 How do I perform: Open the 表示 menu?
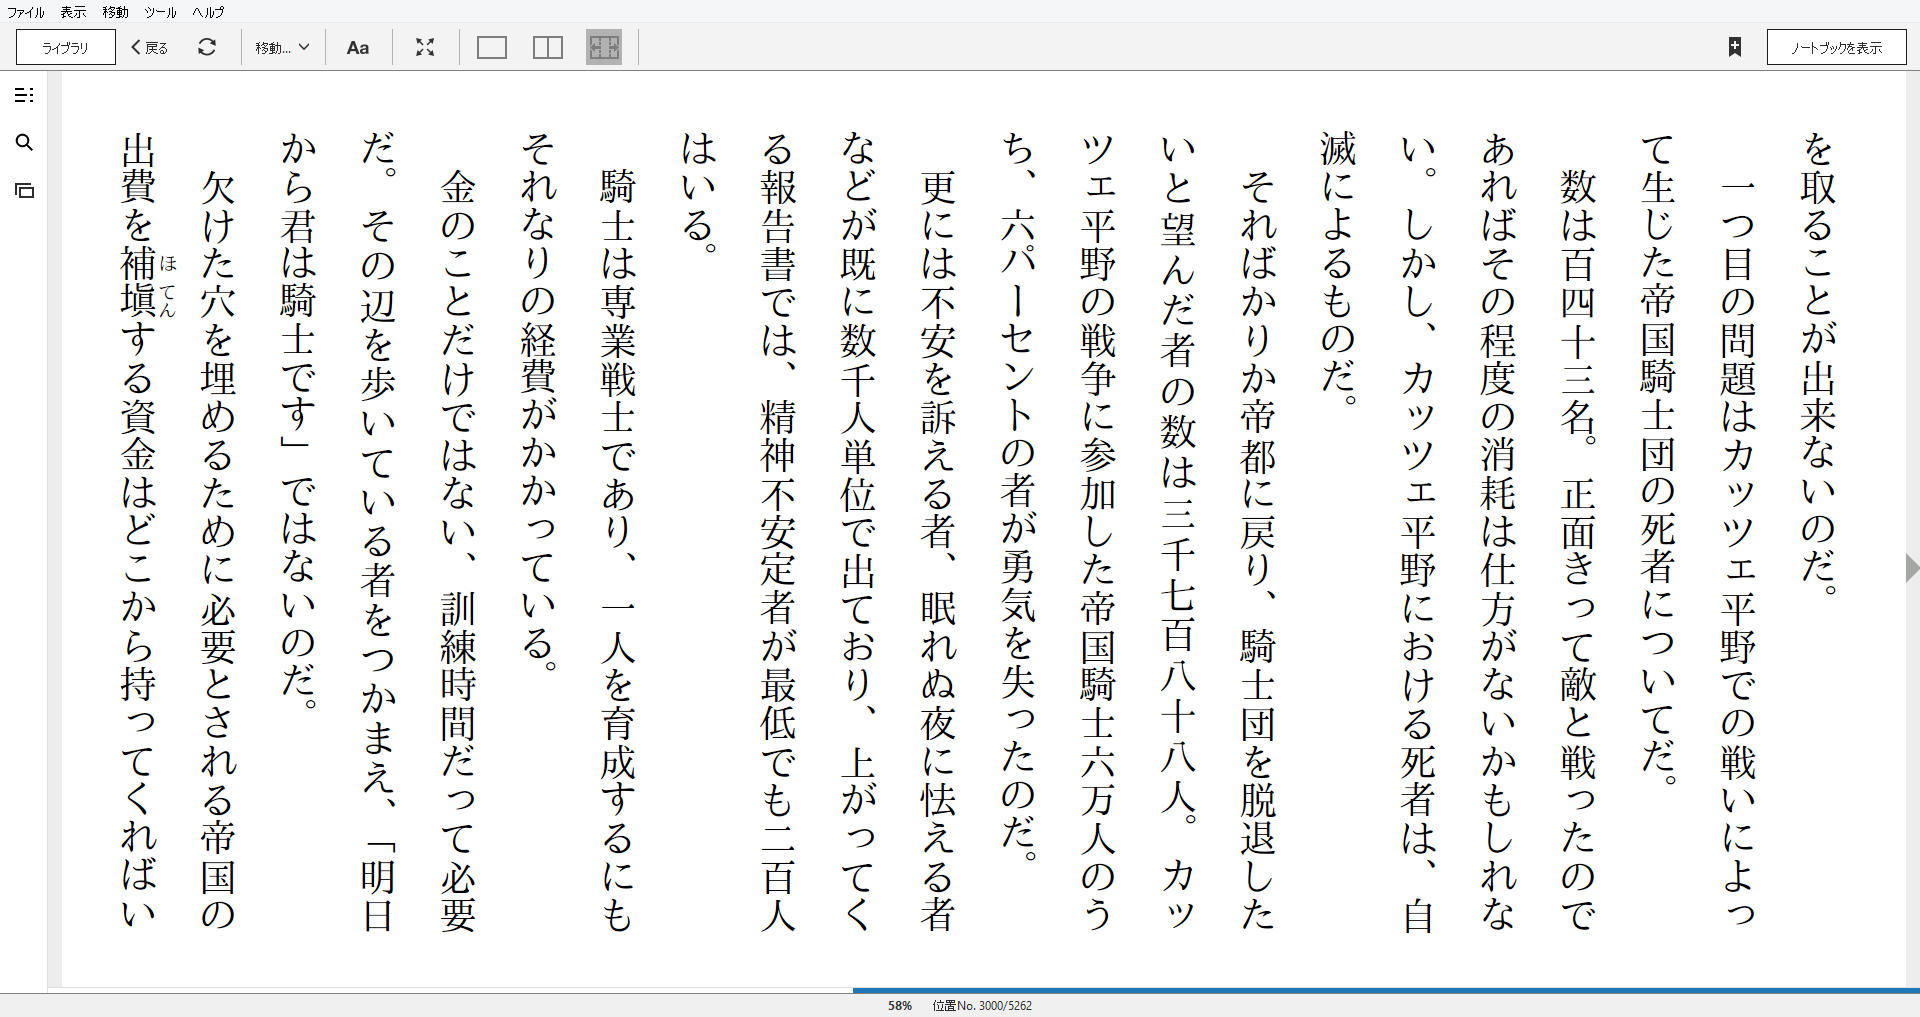point(73,12)
